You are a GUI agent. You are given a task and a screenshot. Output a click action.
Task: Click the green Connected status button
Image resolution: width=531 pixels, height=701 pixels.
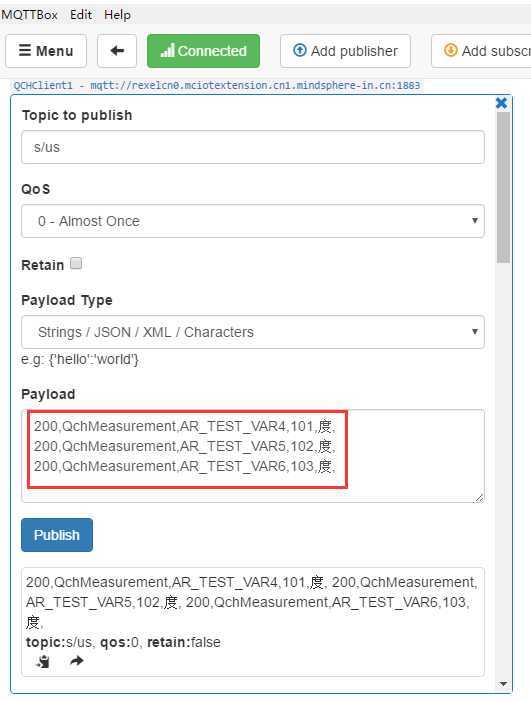pyautogui.click(x=203, y=51)
